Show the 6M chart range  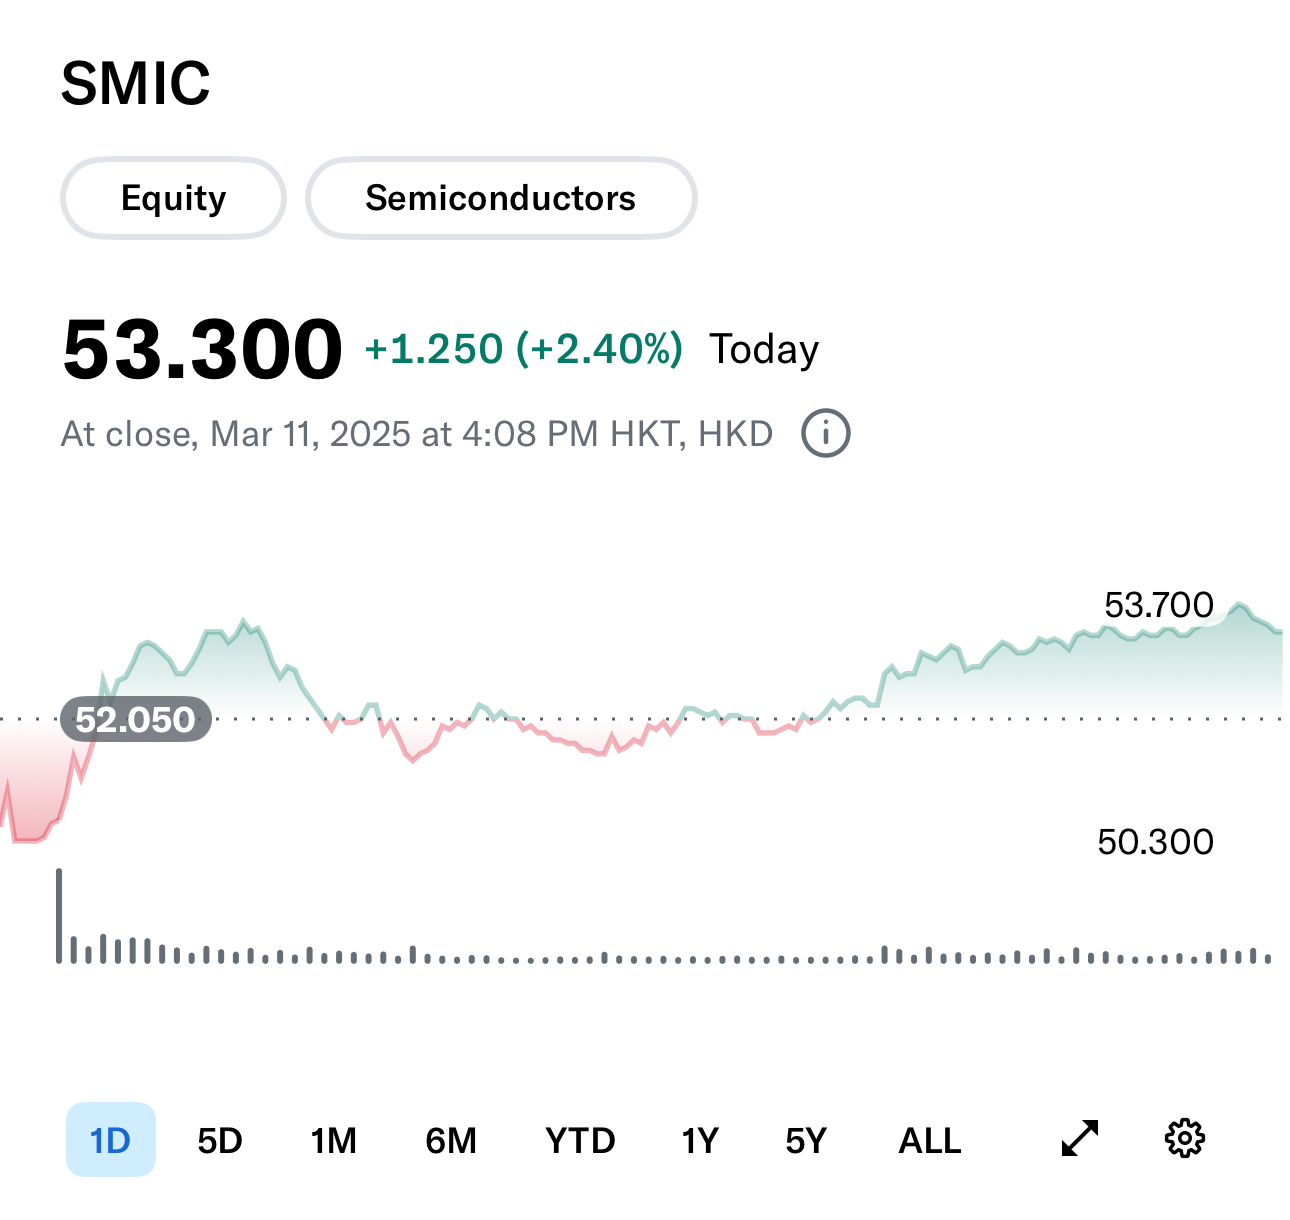click(x=451, y=1140)
